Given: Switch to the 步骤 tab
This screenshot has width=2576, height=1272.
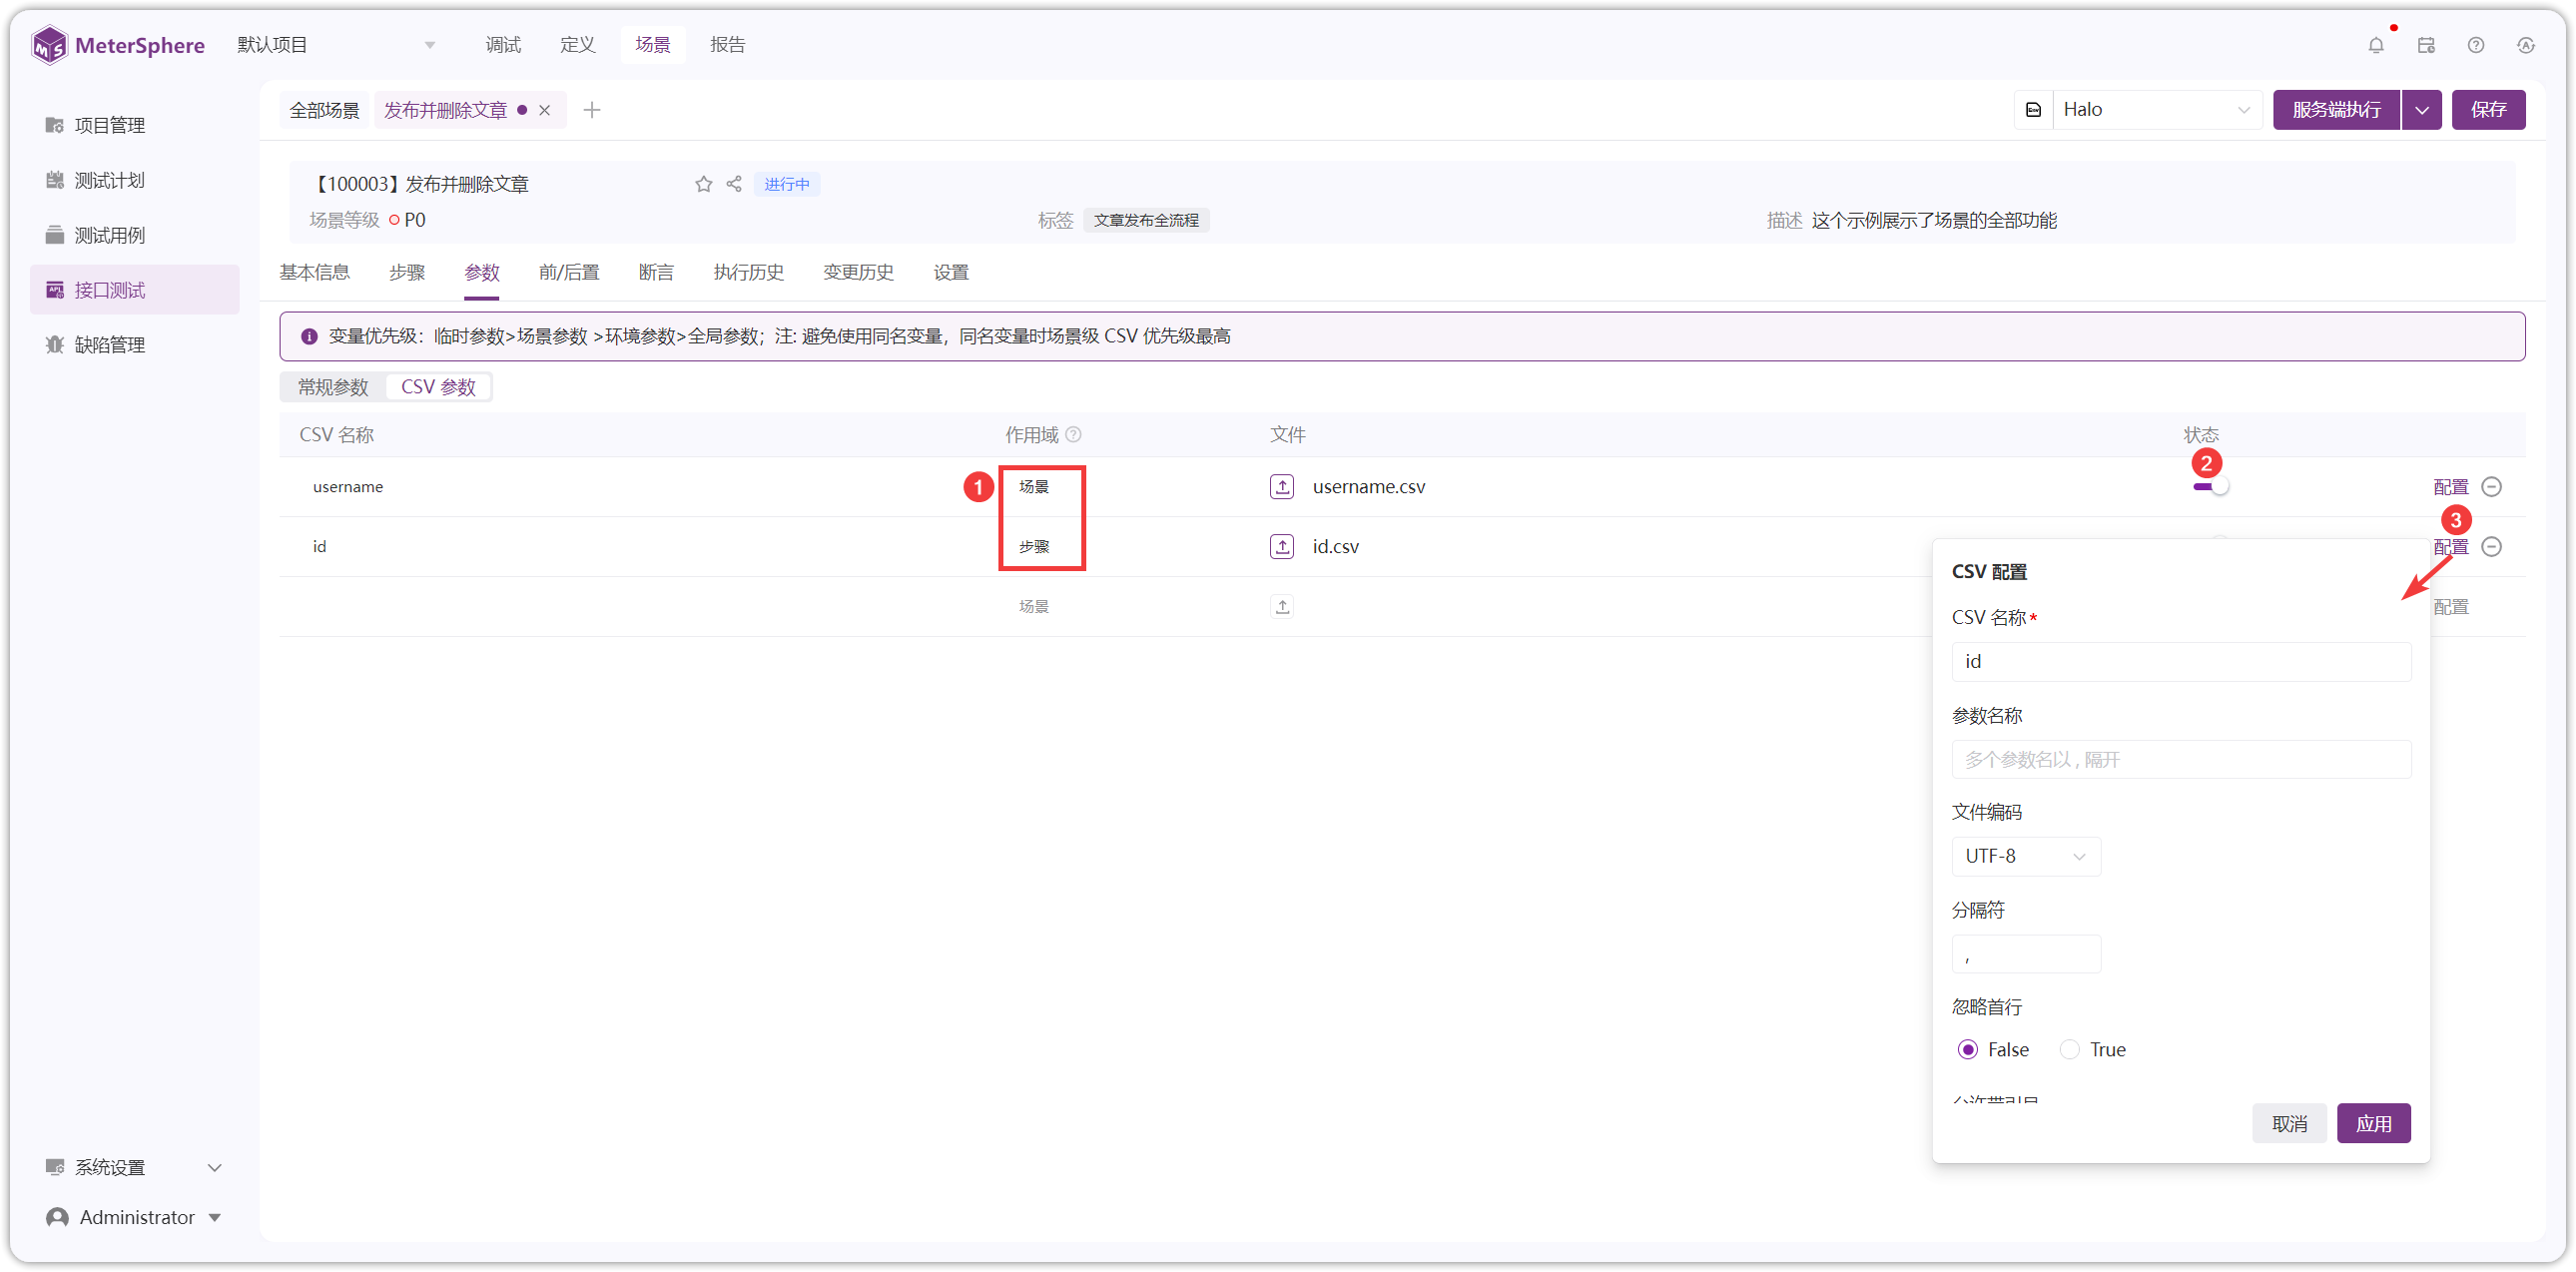Looking at the screenshot, I should pyautogui.click(x=407, y=272).
